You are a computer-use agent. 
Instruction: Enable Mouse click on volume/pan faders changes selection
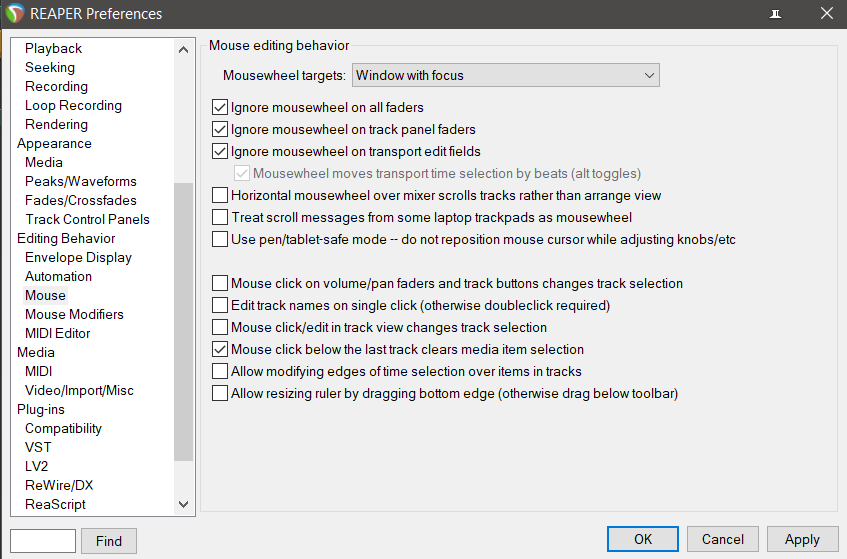[220, 284]
